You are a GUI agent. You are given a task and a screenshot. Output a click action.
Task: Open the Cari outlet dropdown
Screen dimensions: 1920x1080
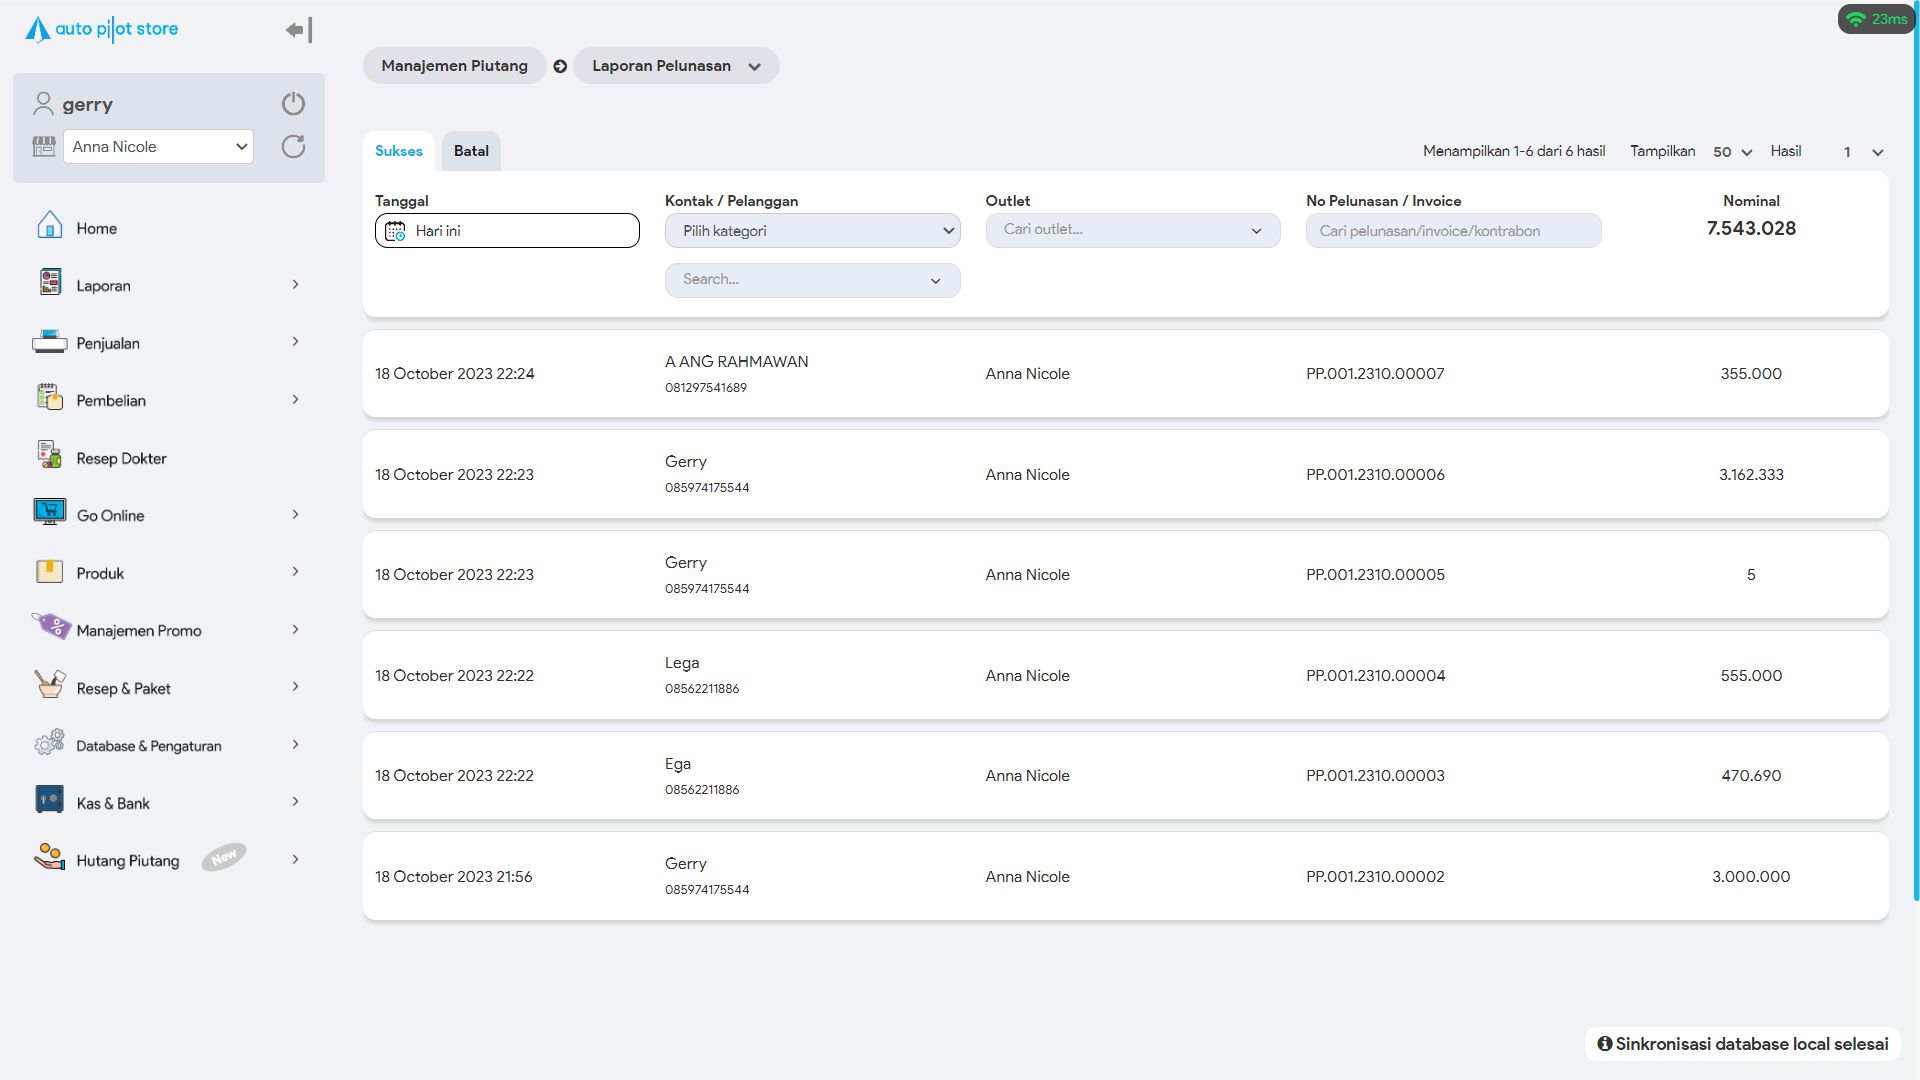tap(1132, 230)
